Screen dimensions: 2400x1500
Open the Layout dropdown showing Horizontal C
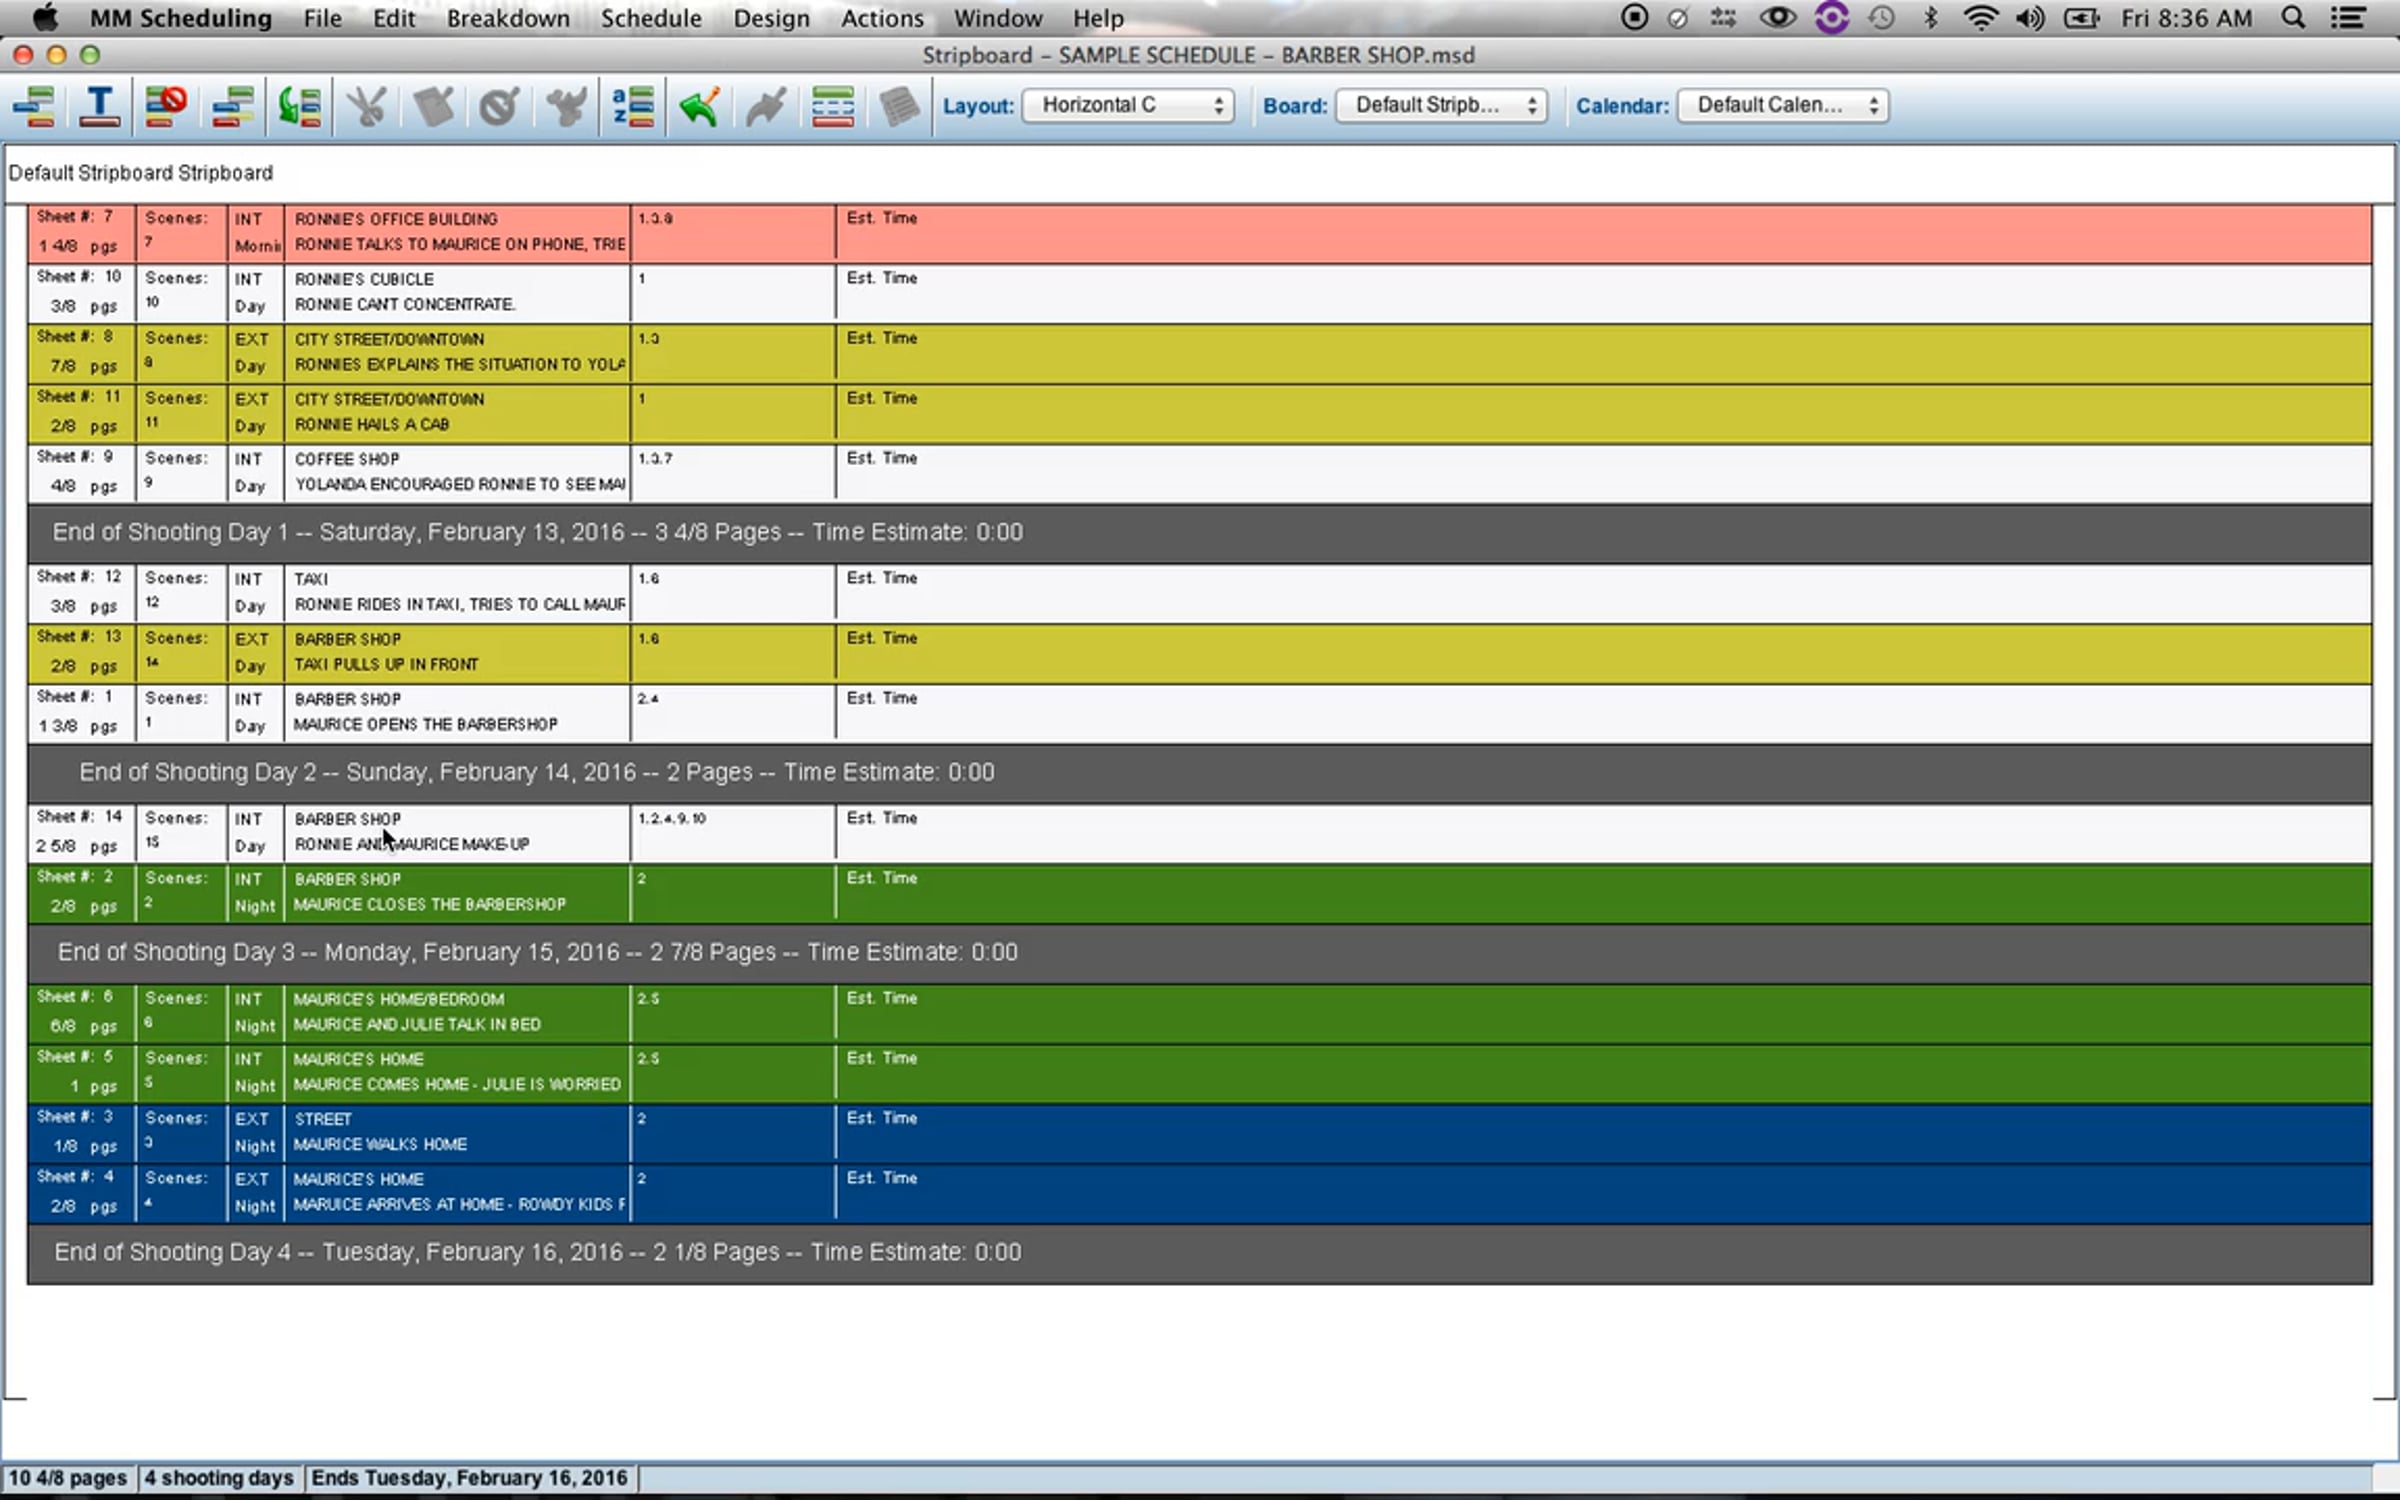pos(1128,105)
